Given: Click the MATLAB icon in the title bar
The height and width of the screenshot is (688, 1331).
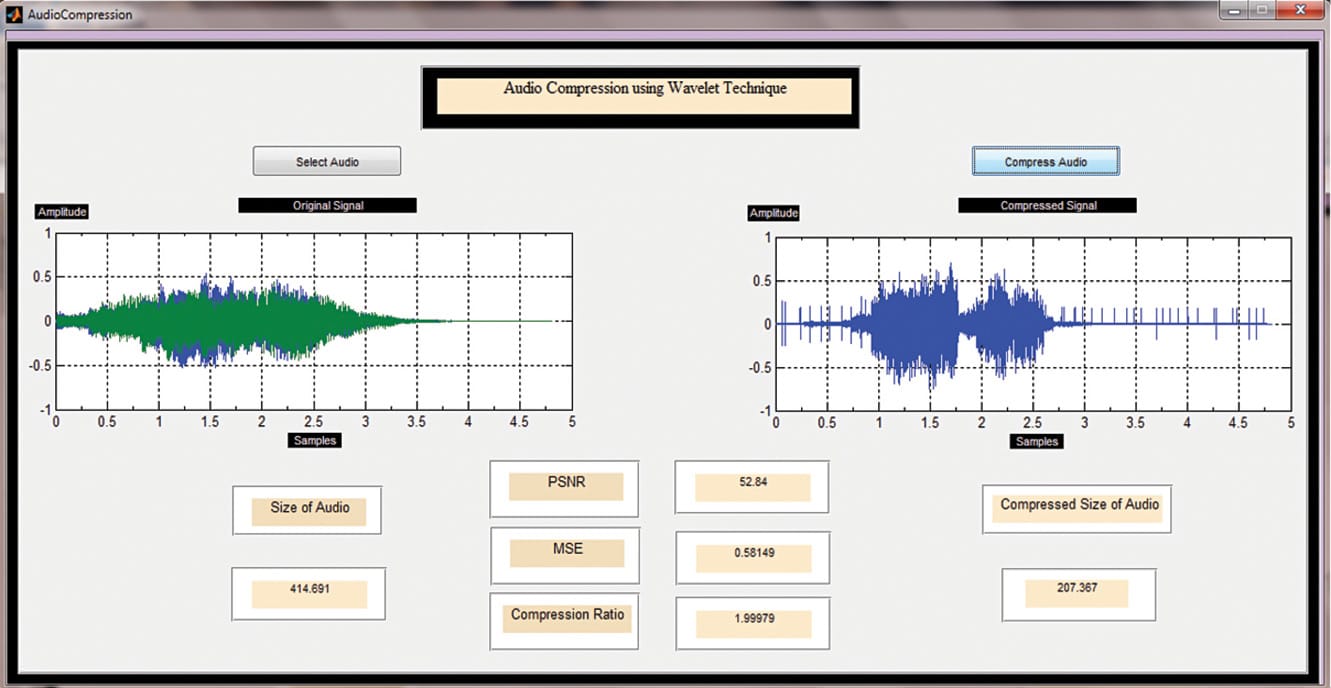Looking at the screenshot, I should tap(14, 14).
